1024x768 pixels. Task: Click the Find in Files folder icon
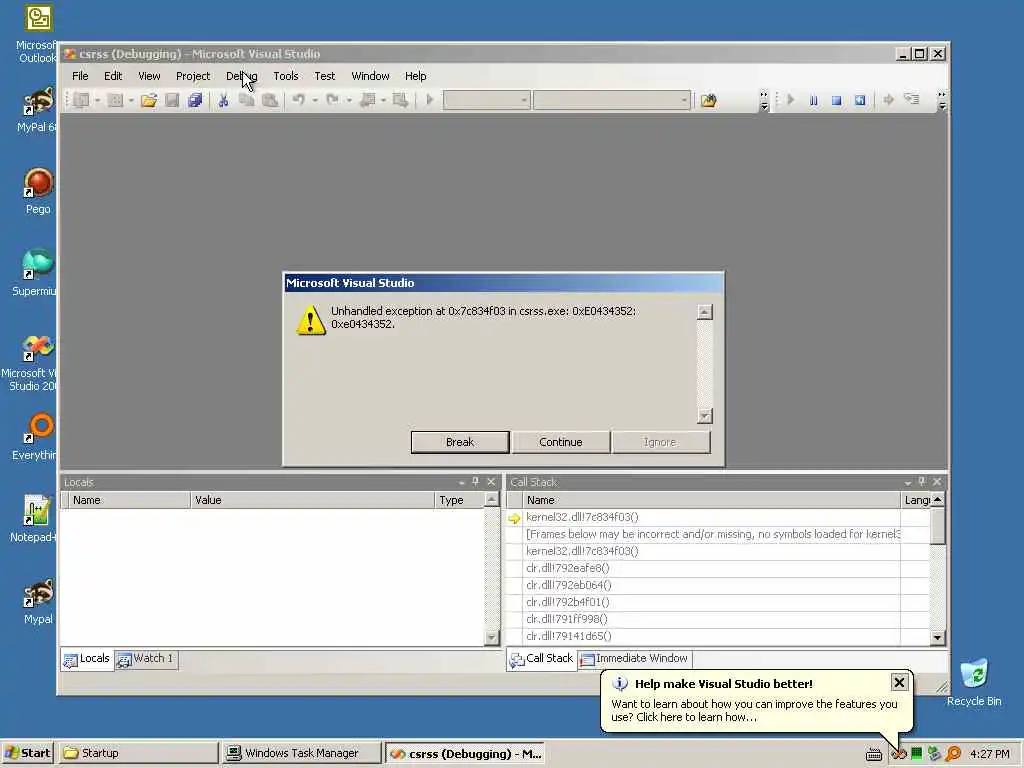709,100
